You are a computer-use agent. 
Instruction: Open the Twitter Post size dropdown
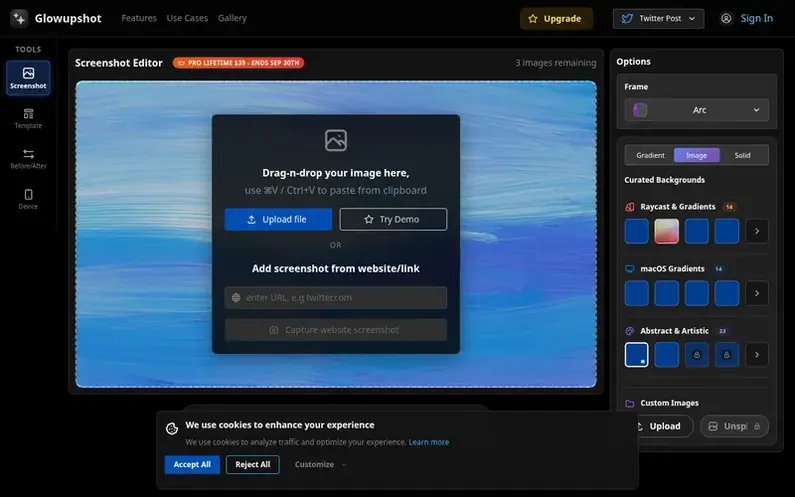[x=658, y=19]
